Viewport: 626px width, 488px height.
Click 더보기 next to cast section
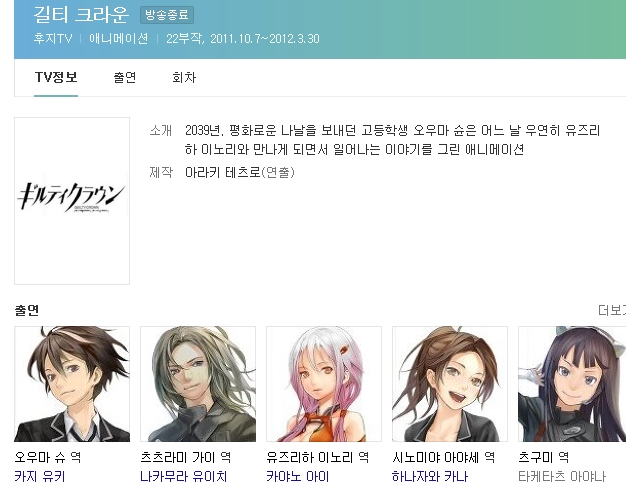click(x=612, y=310)
